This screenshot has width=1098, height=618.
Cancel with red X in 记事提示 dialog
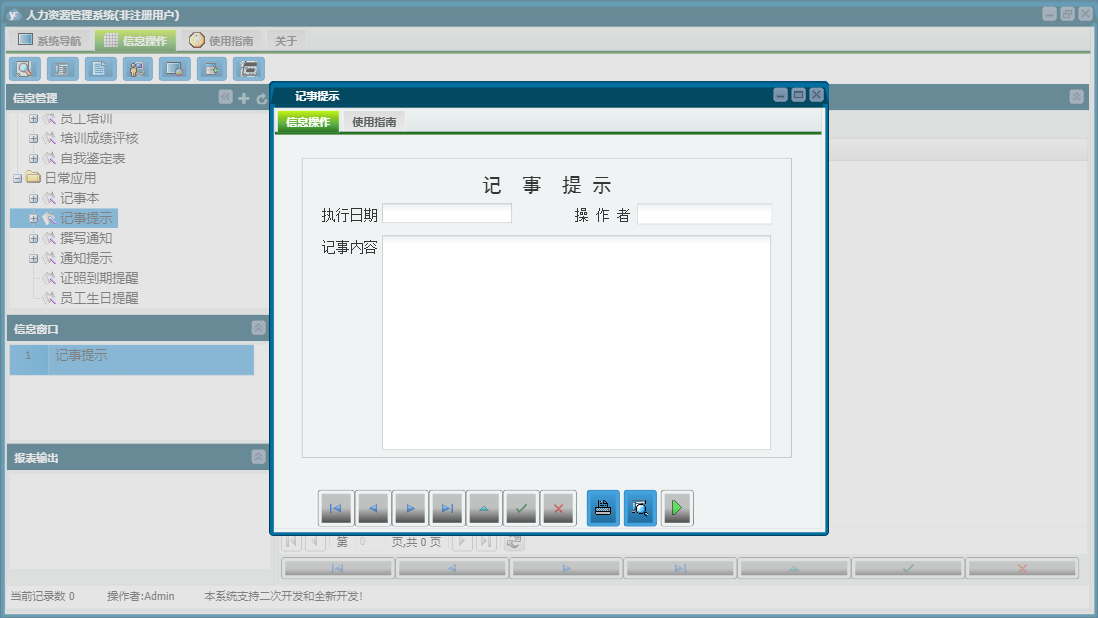(558, 508)
